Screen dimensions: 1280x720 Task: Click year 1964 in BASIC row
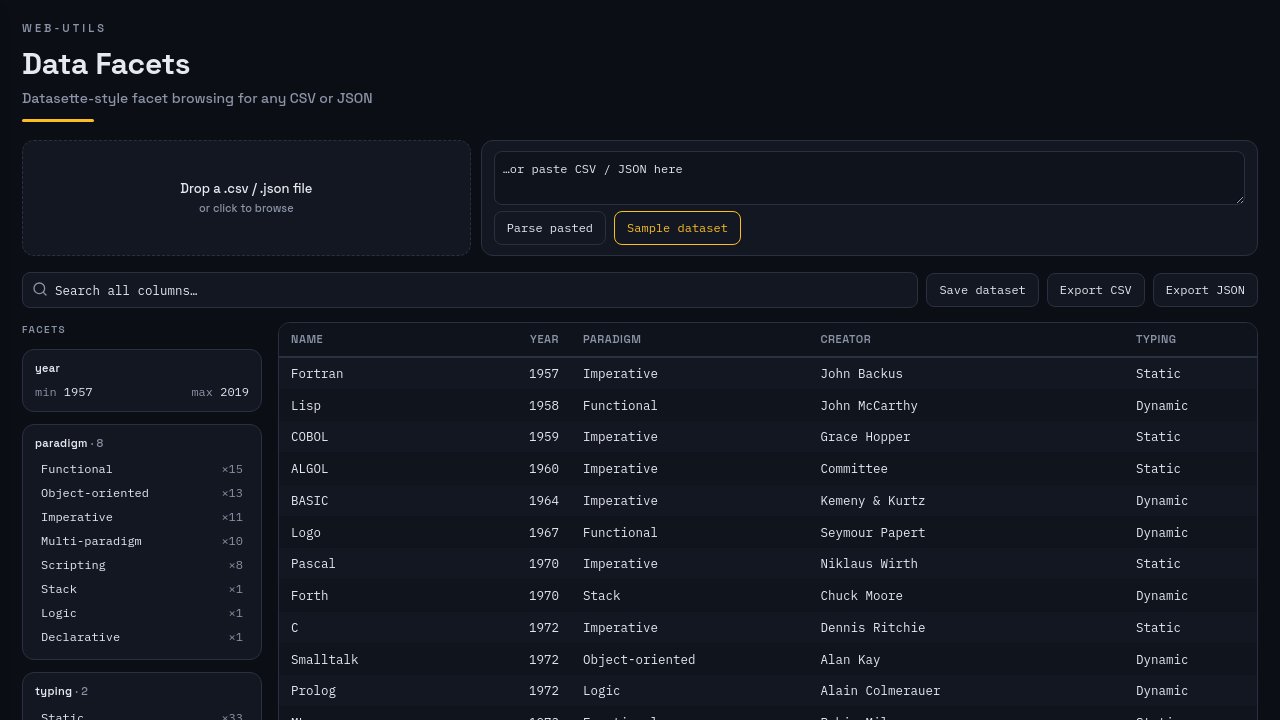pos(544,501)
